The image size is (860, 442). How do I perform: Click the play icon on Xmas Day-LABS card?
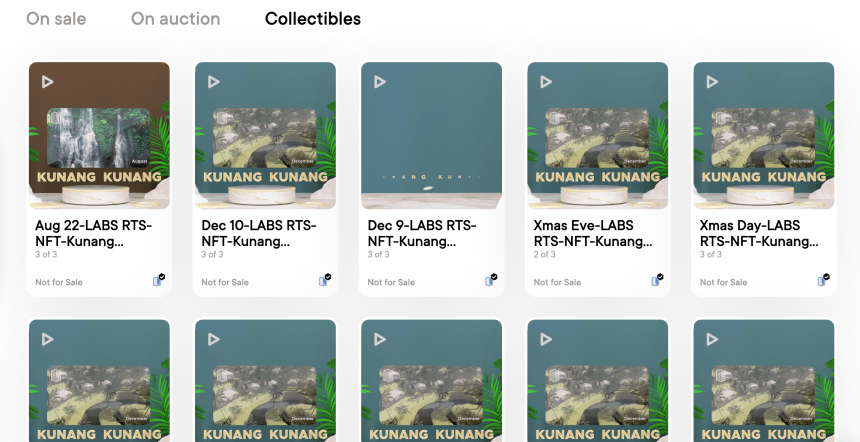coord(712,82)
